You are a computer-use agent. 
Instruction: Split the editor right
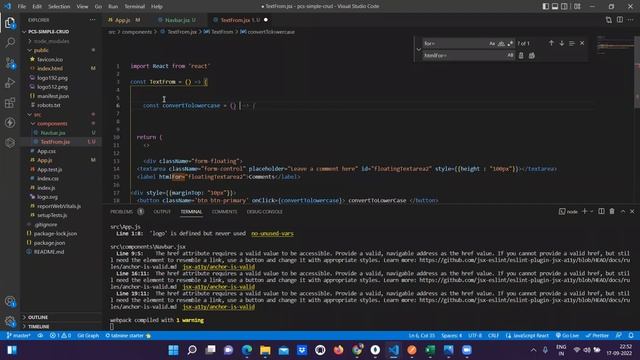pos(620,20)
